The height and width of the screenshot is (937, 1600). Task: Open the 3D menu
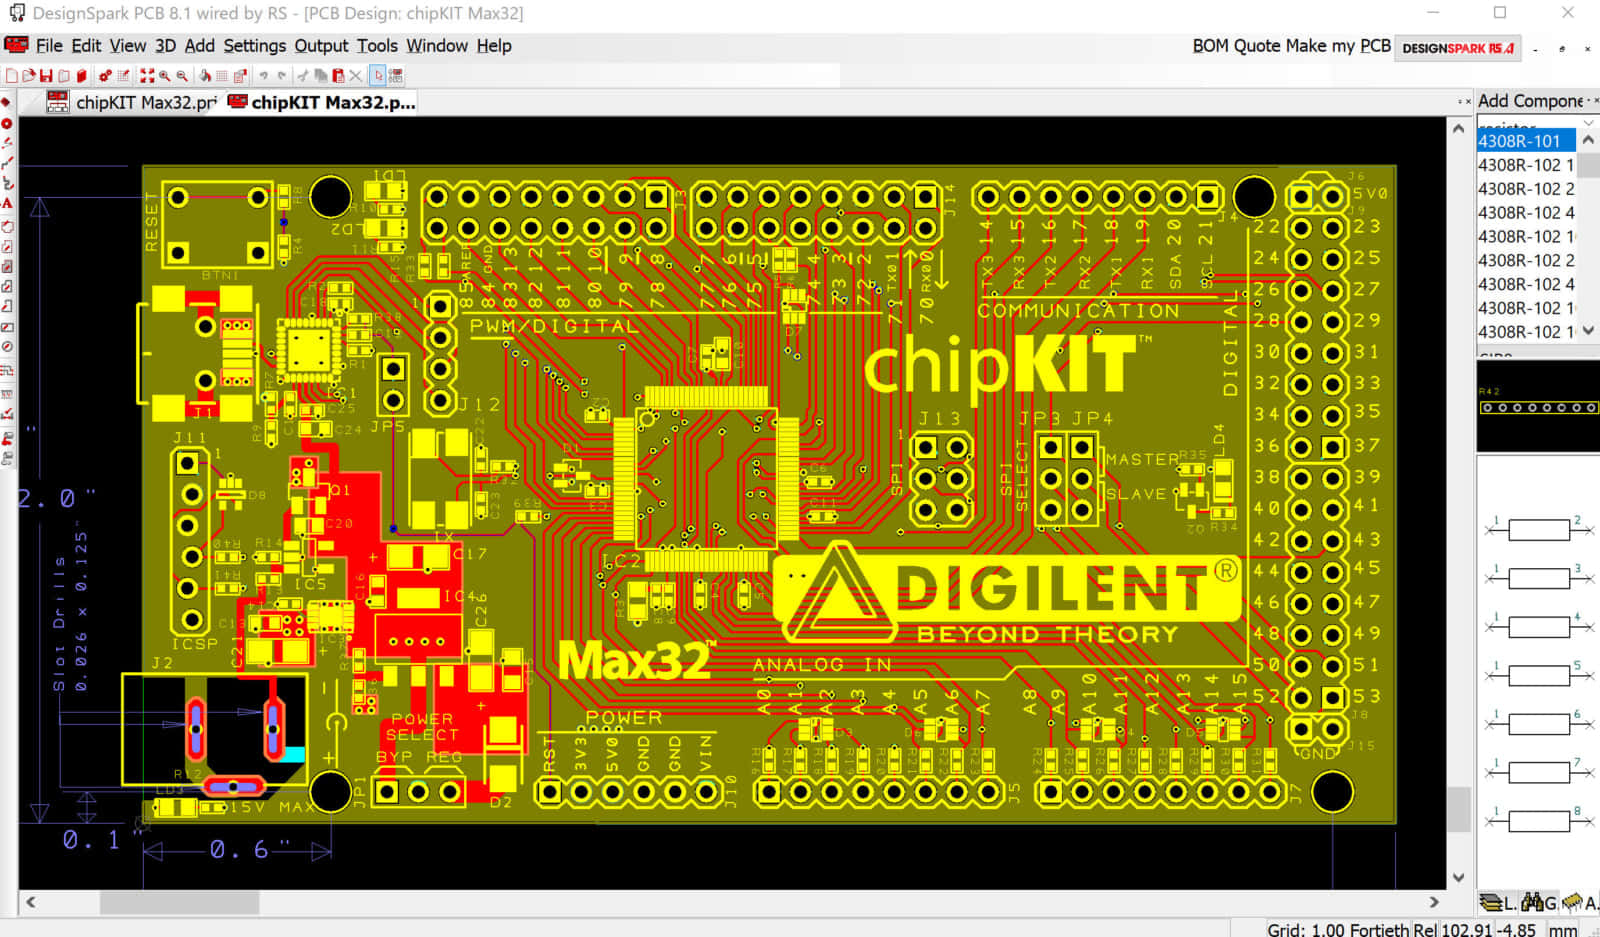tap(165, 46)
